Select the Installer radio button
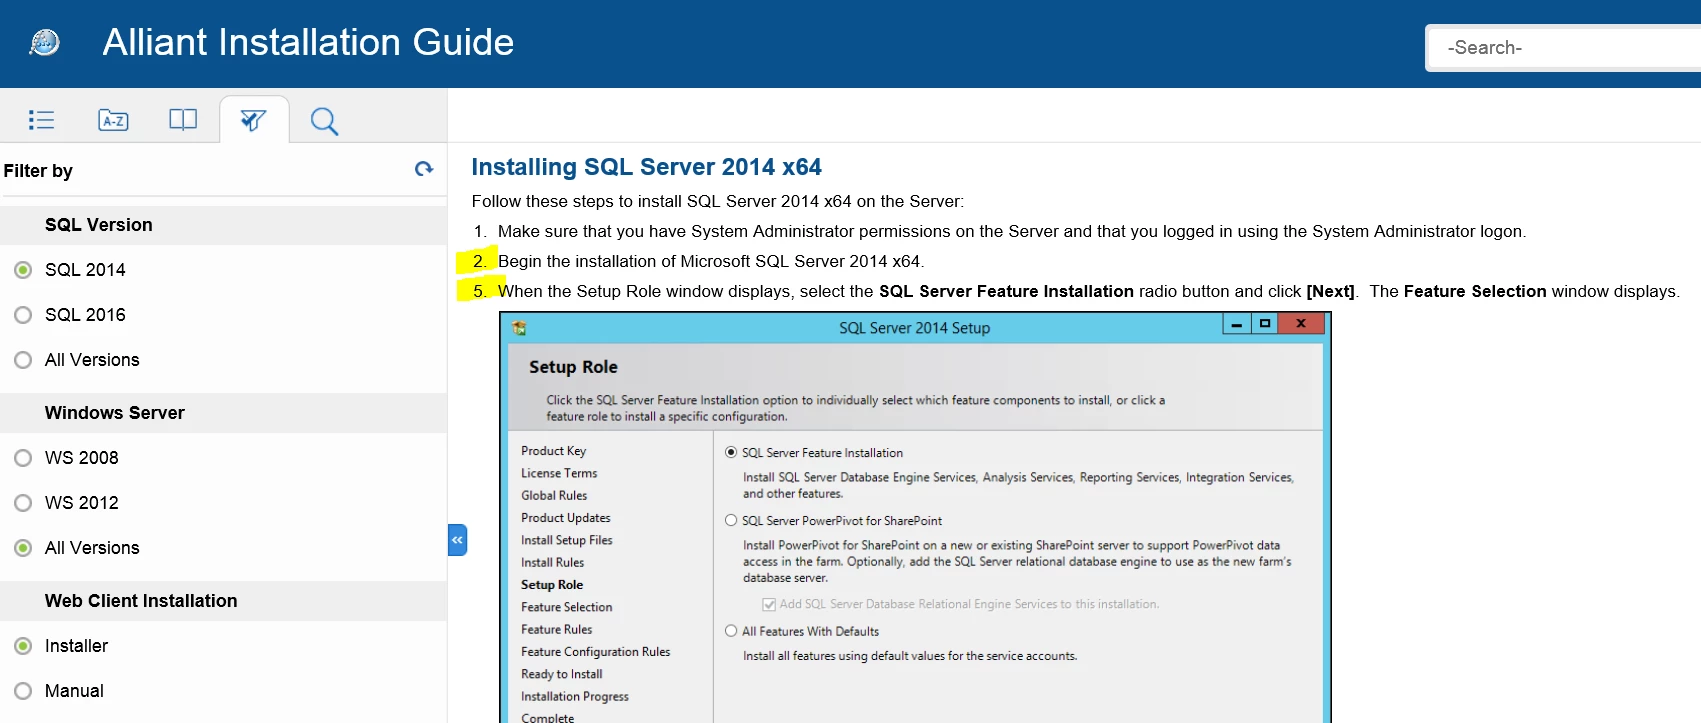The image size is (1701, 723). click(23, 646)
